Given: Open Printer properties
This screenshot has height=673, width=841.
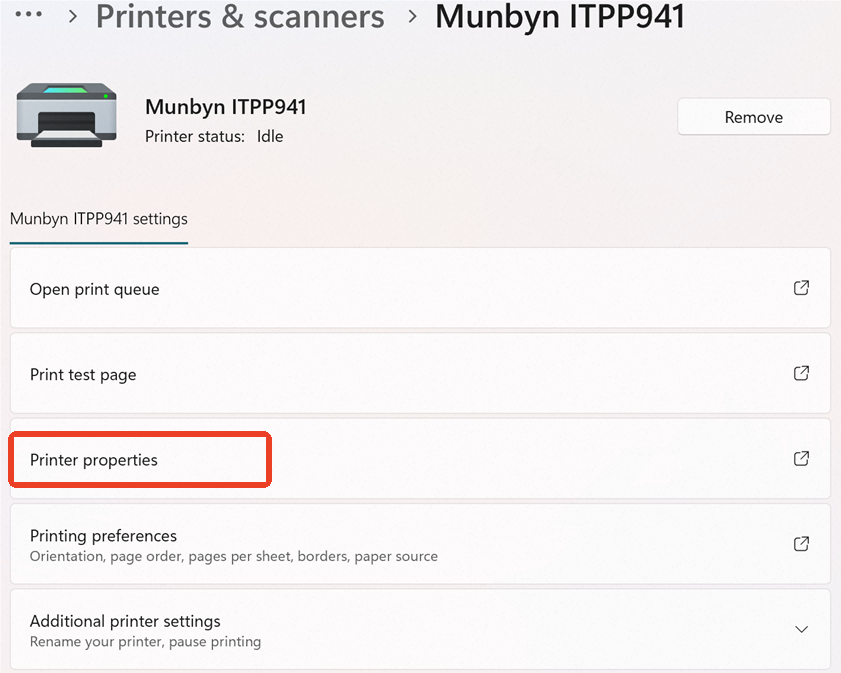Looking at the screenshot, I should coord(420,458).
